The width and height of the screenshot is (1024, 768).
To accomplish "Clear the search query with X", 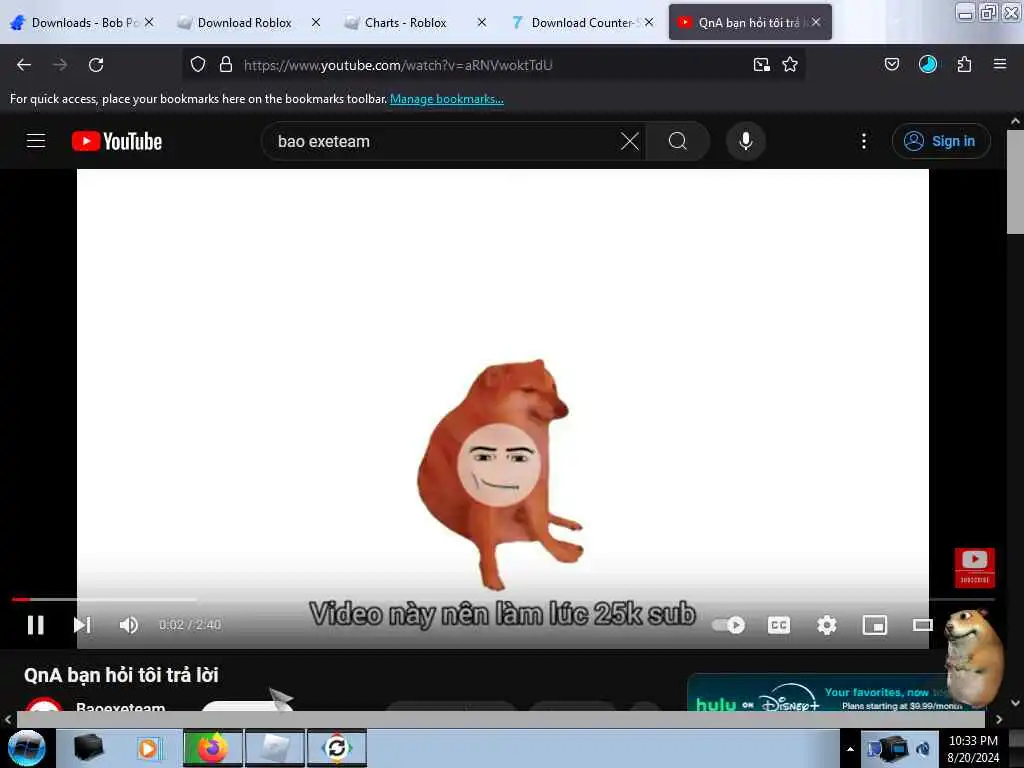I will (x=630, y=141).
